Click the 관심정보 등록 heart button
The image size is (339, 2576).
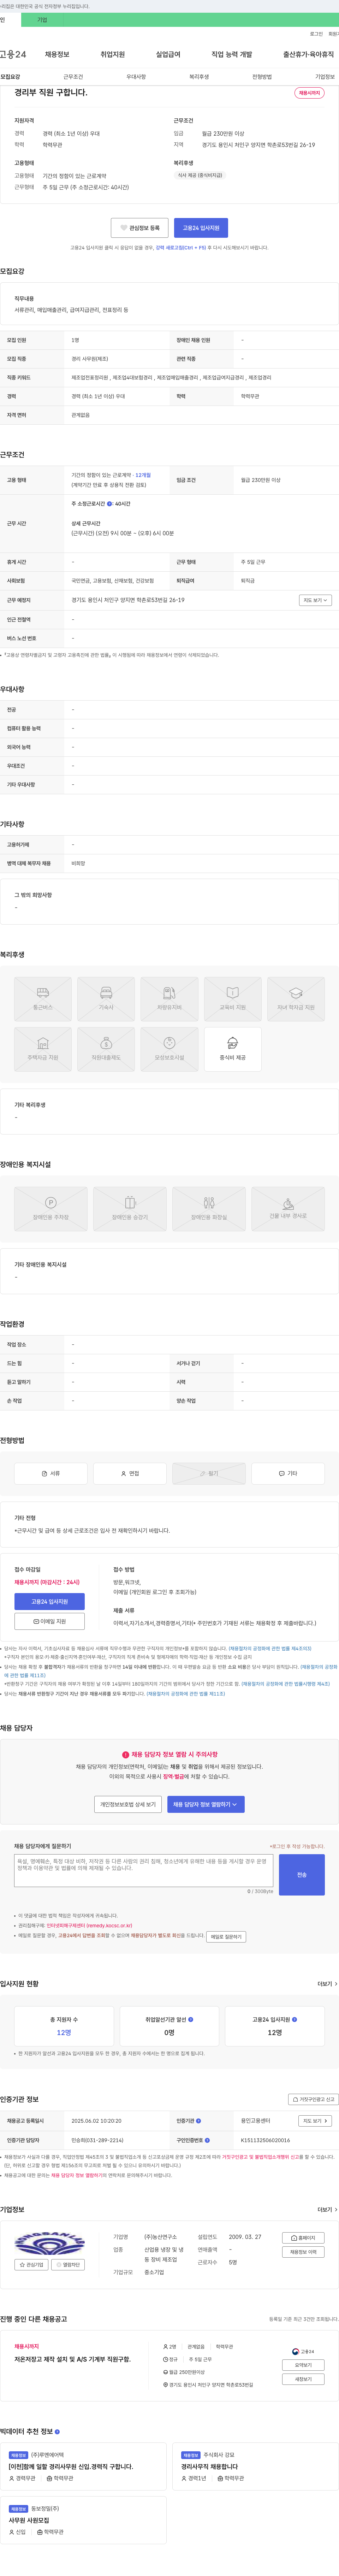click(x=139, y=228)
